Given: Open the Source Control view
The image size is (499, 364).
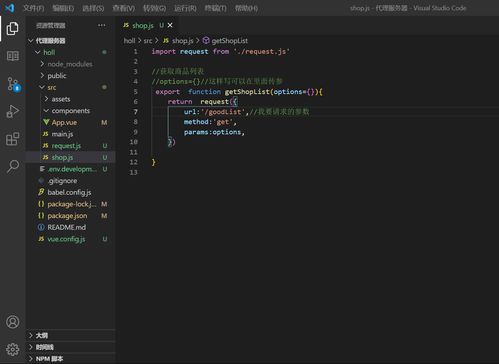Looking at the screenshot, I should [13, 84].
